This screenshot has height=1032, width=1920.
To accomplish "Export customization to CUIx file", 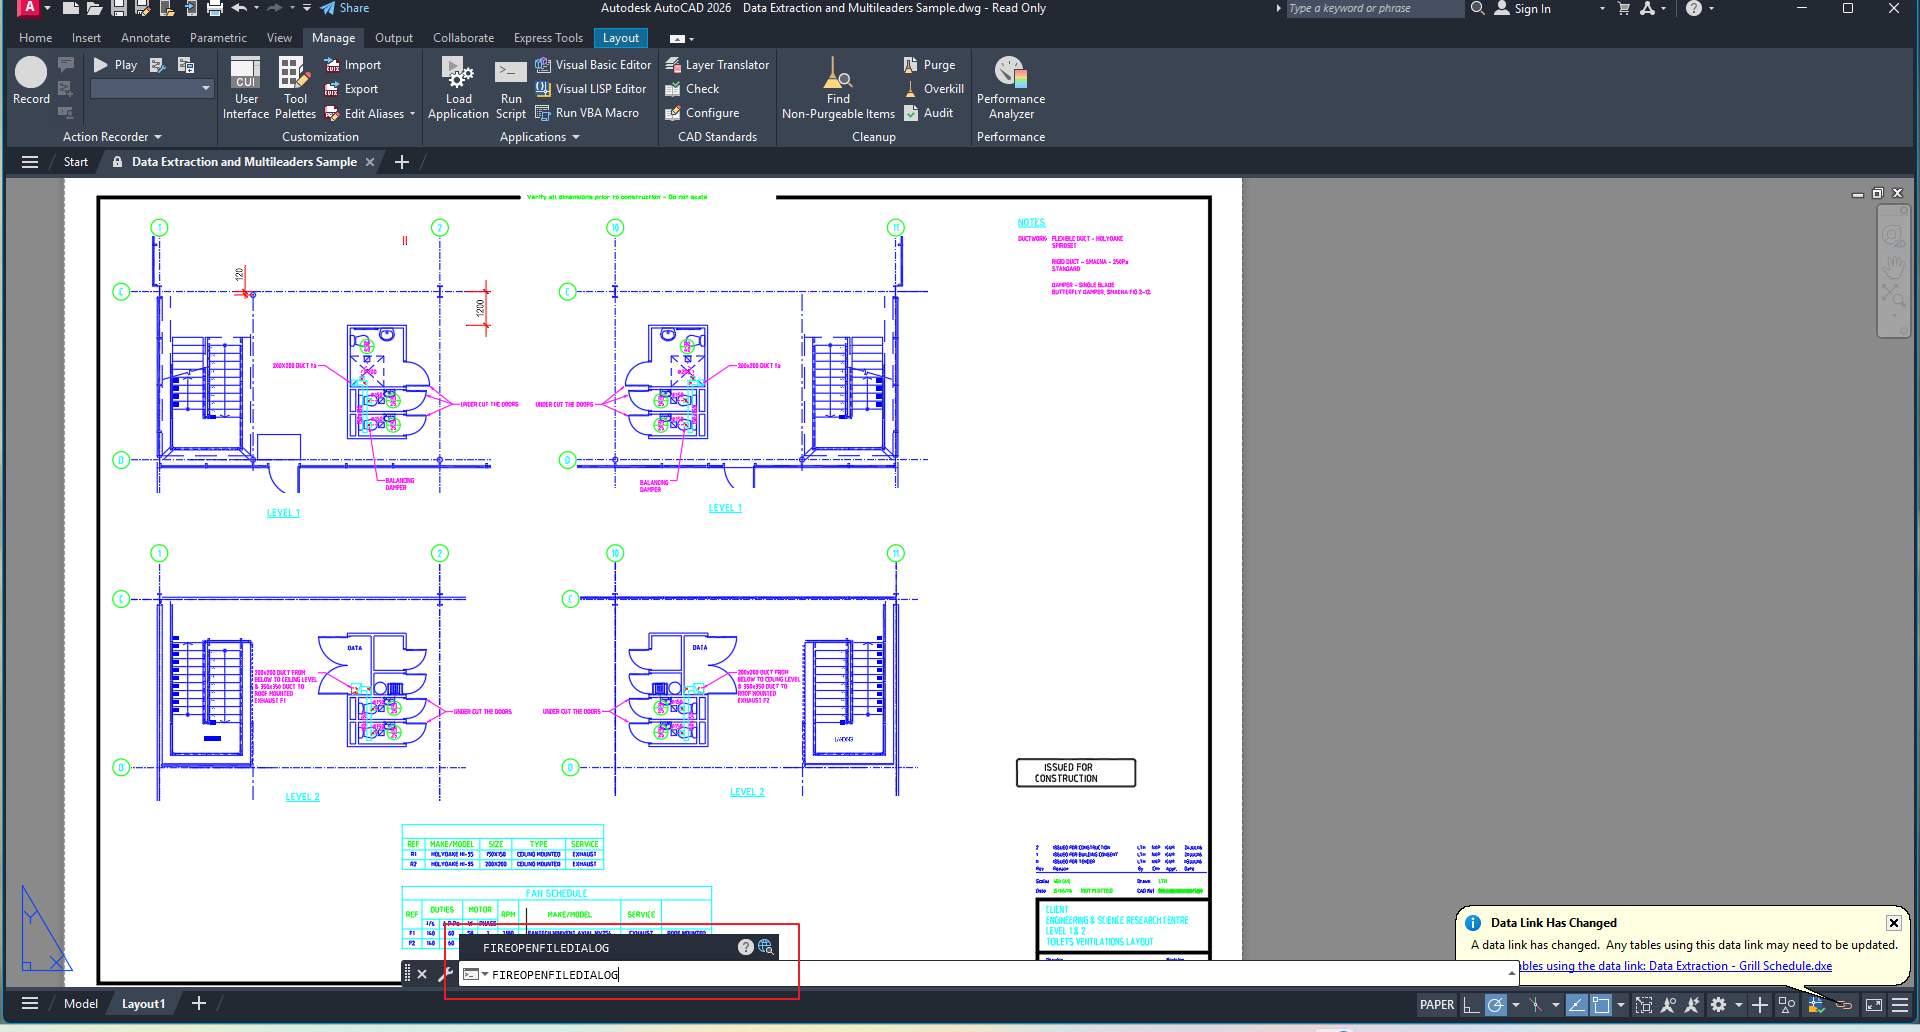I will coord(351,89).
